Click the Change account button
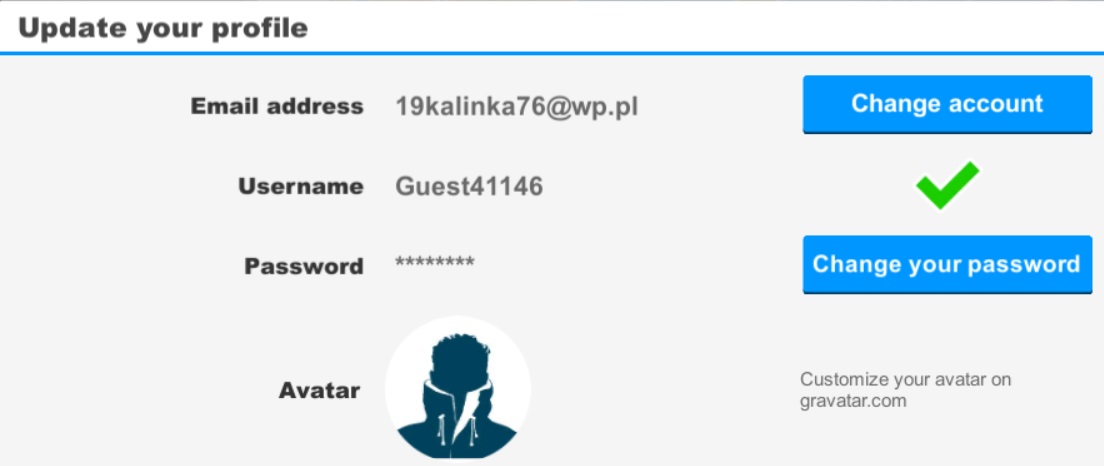The width and height of the screenshot is (1104, 466). coord(947,104)
